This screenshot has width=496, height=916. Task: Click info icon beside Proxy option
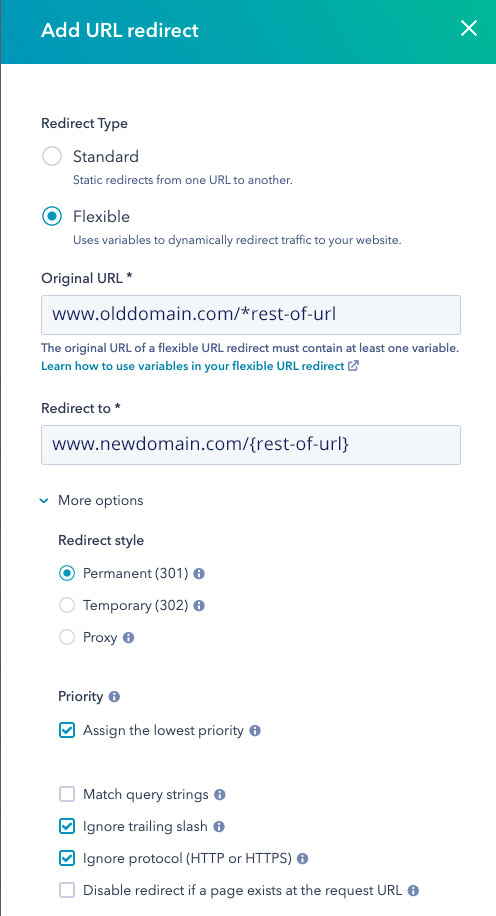pyautogui.click(x=129, y=637)
